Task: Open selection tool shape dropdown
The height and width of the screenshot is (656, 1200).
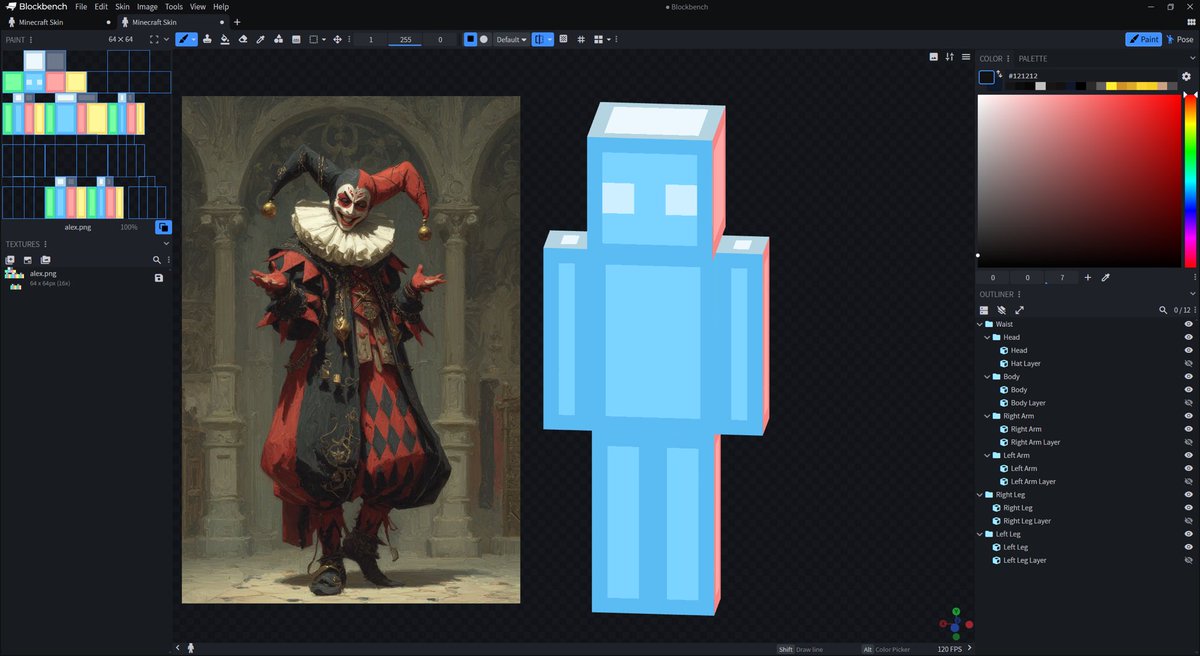Action: (323, 39)
